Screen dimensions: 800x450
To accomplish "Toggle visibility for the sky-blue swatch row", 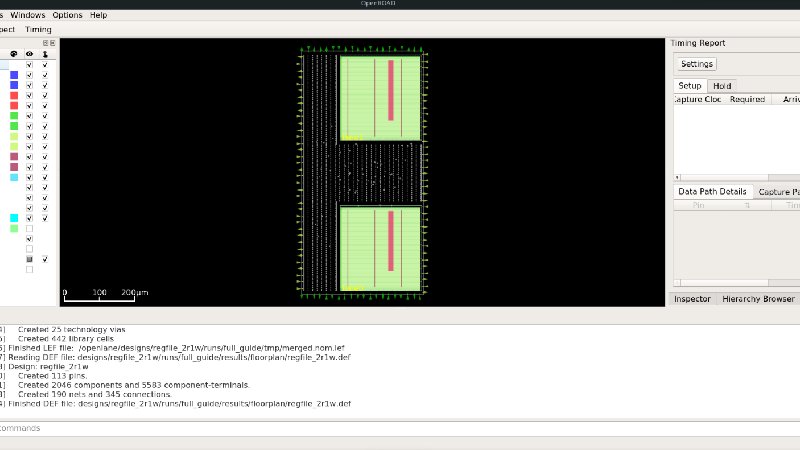I will click(x=29, y=178).
